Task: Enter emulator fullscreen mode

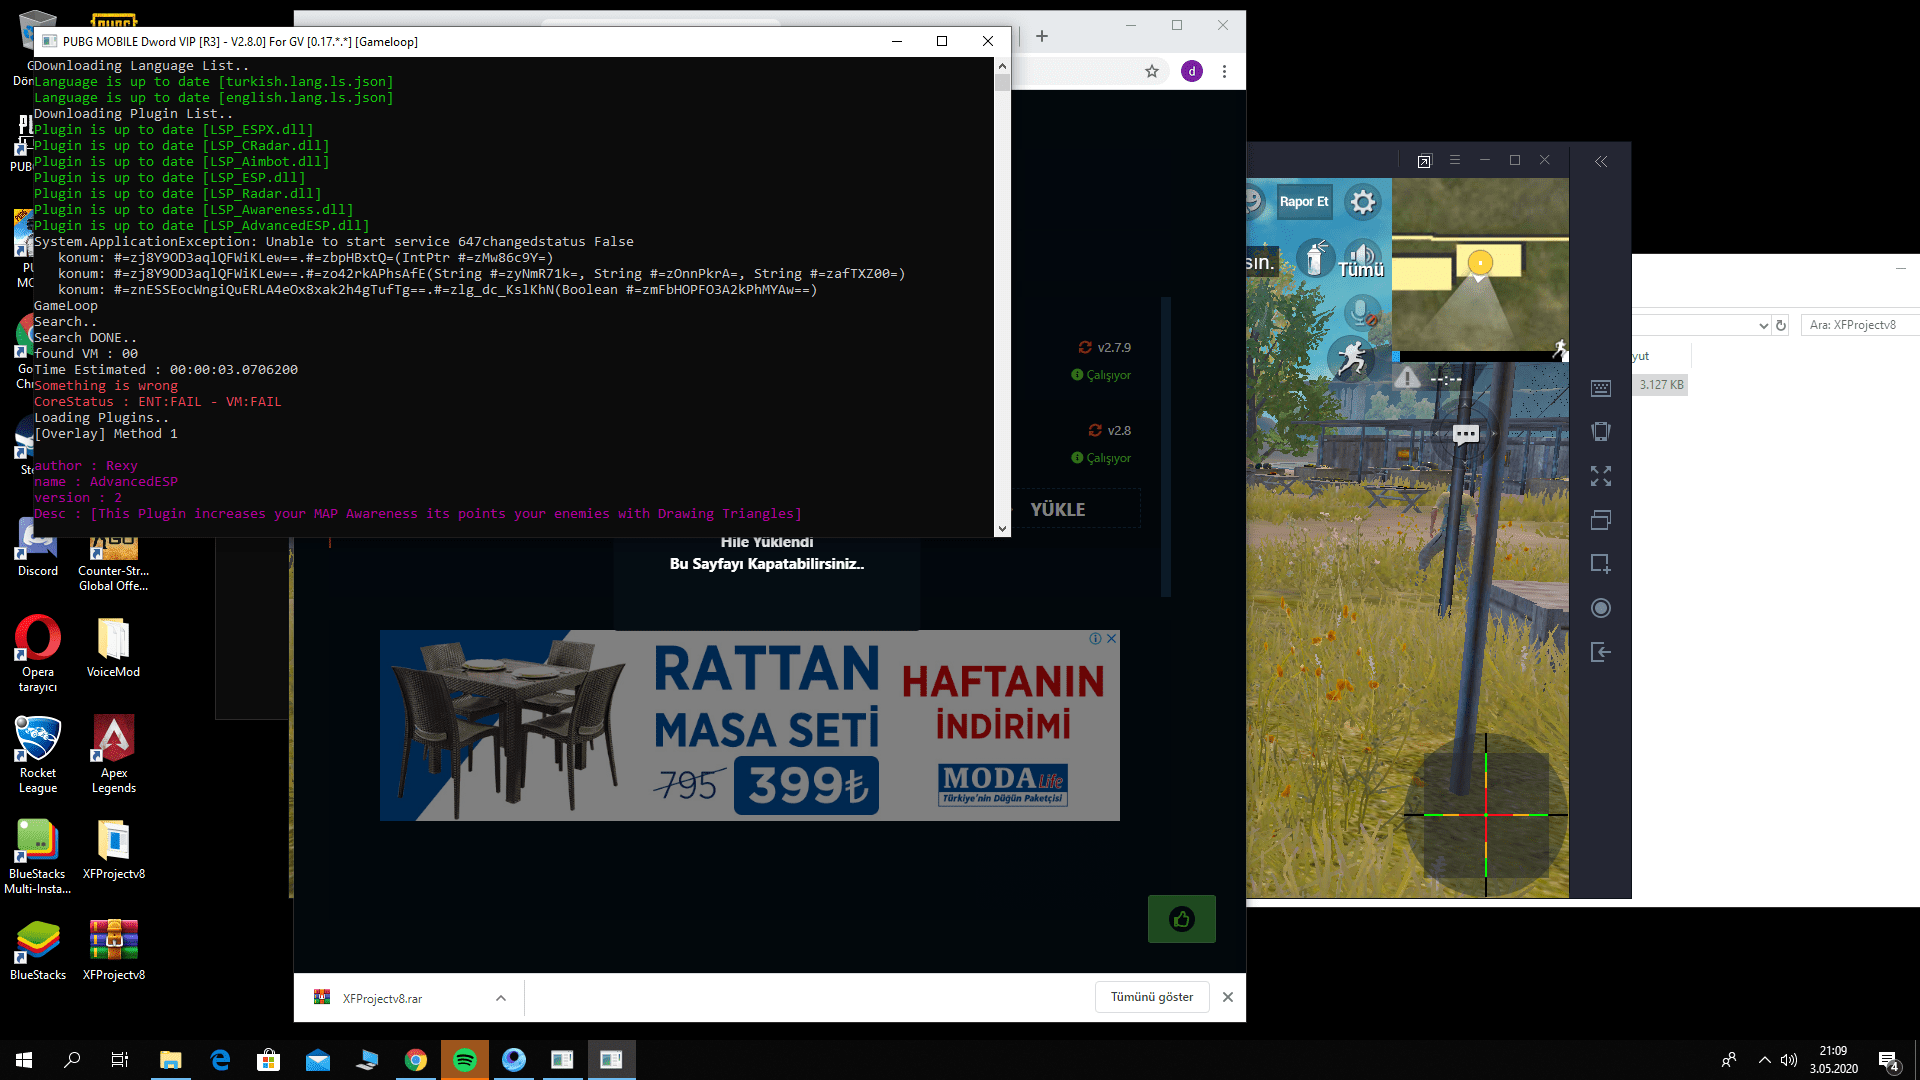Action: pos(1601,476)
